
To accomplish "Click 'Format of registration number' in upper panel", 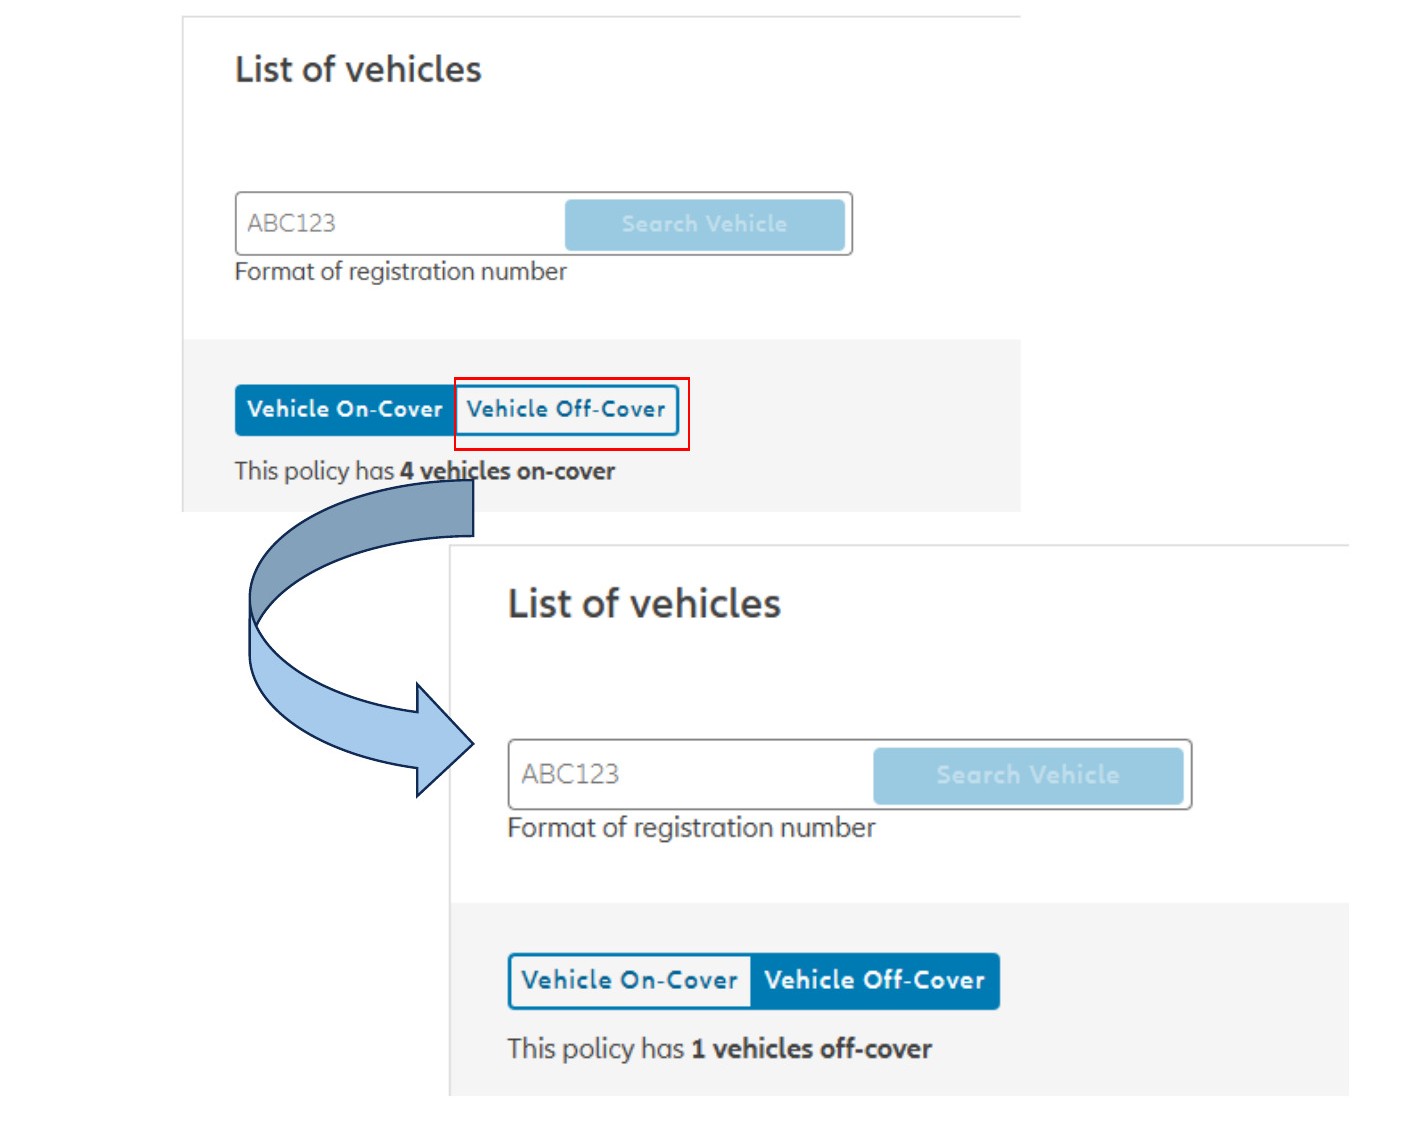I will 400,272.
